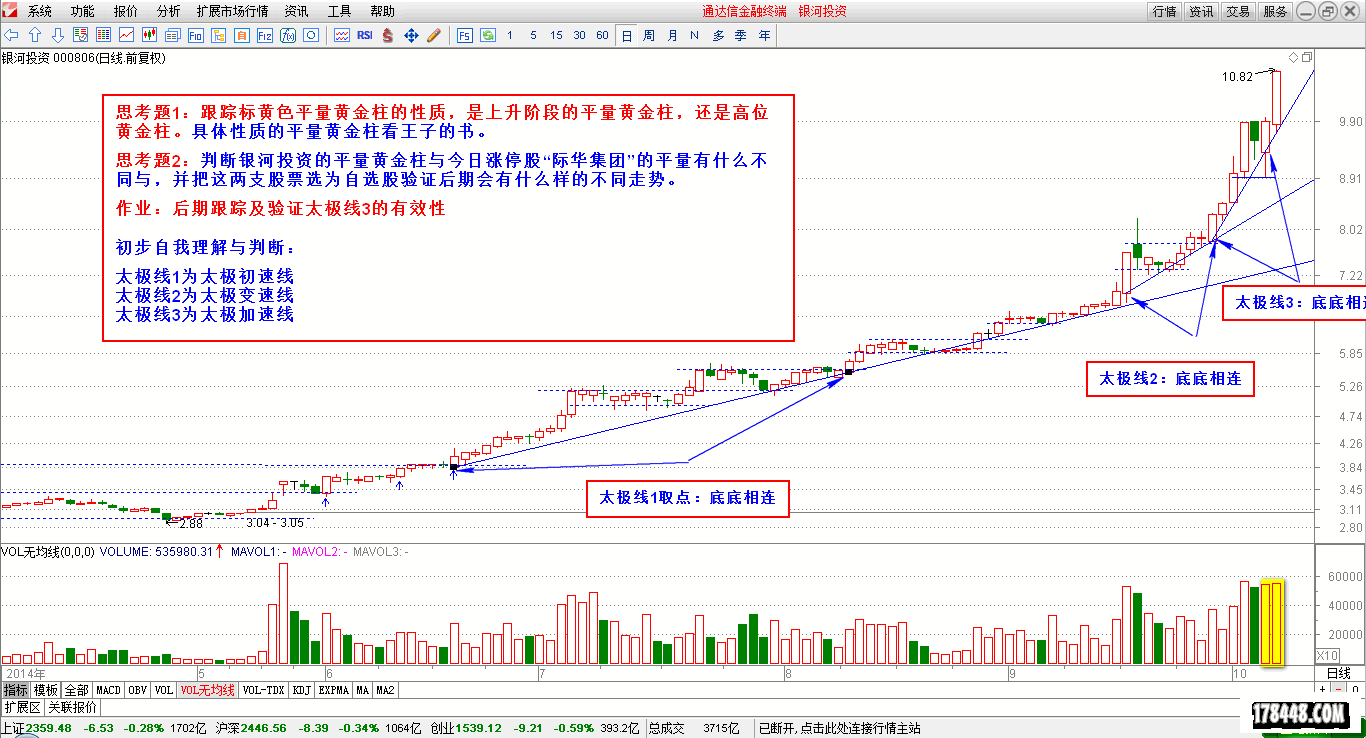Click the down arrow toolbar icon
This screenshot has height=738, width=1366.
(58, 35)
